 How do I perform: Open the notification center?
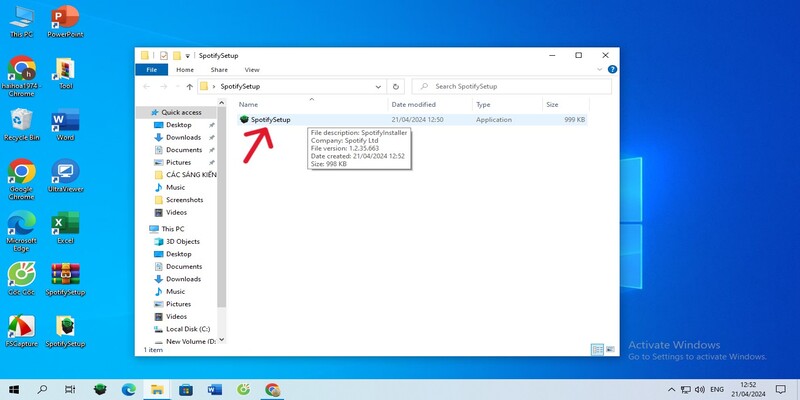coord(781,390)
